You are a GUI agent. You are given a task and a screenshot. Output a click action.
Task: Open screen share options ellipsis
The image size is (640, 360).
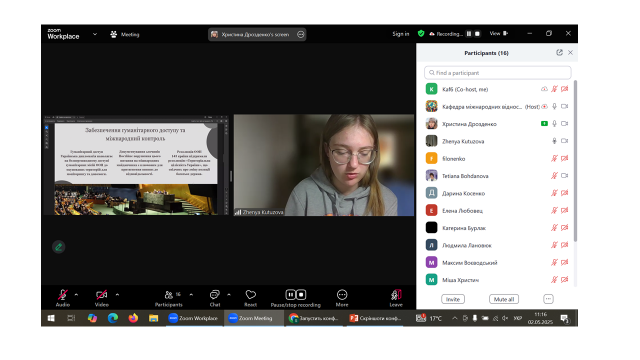pyautogui.click(x=301, y=34)
